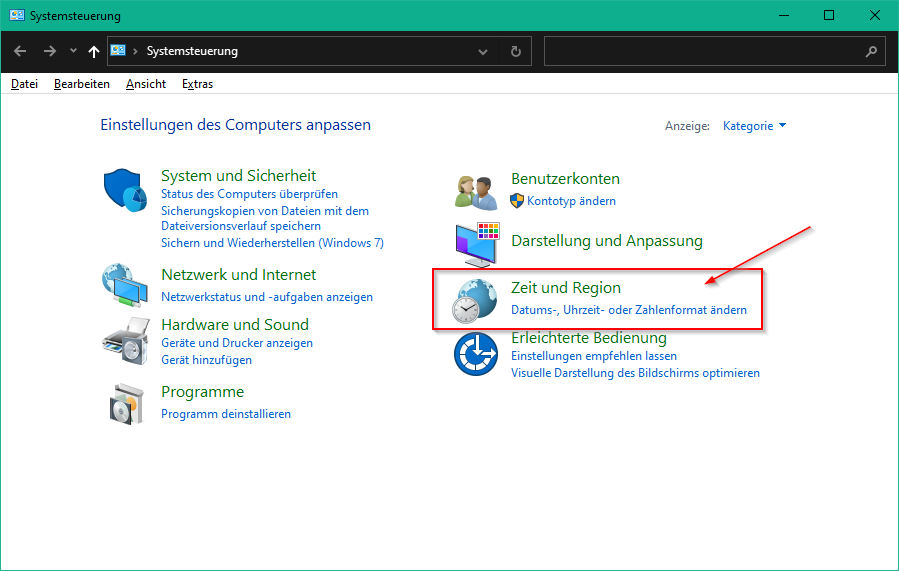Click the Systemsteuerung title bar icon

(17, 15)
